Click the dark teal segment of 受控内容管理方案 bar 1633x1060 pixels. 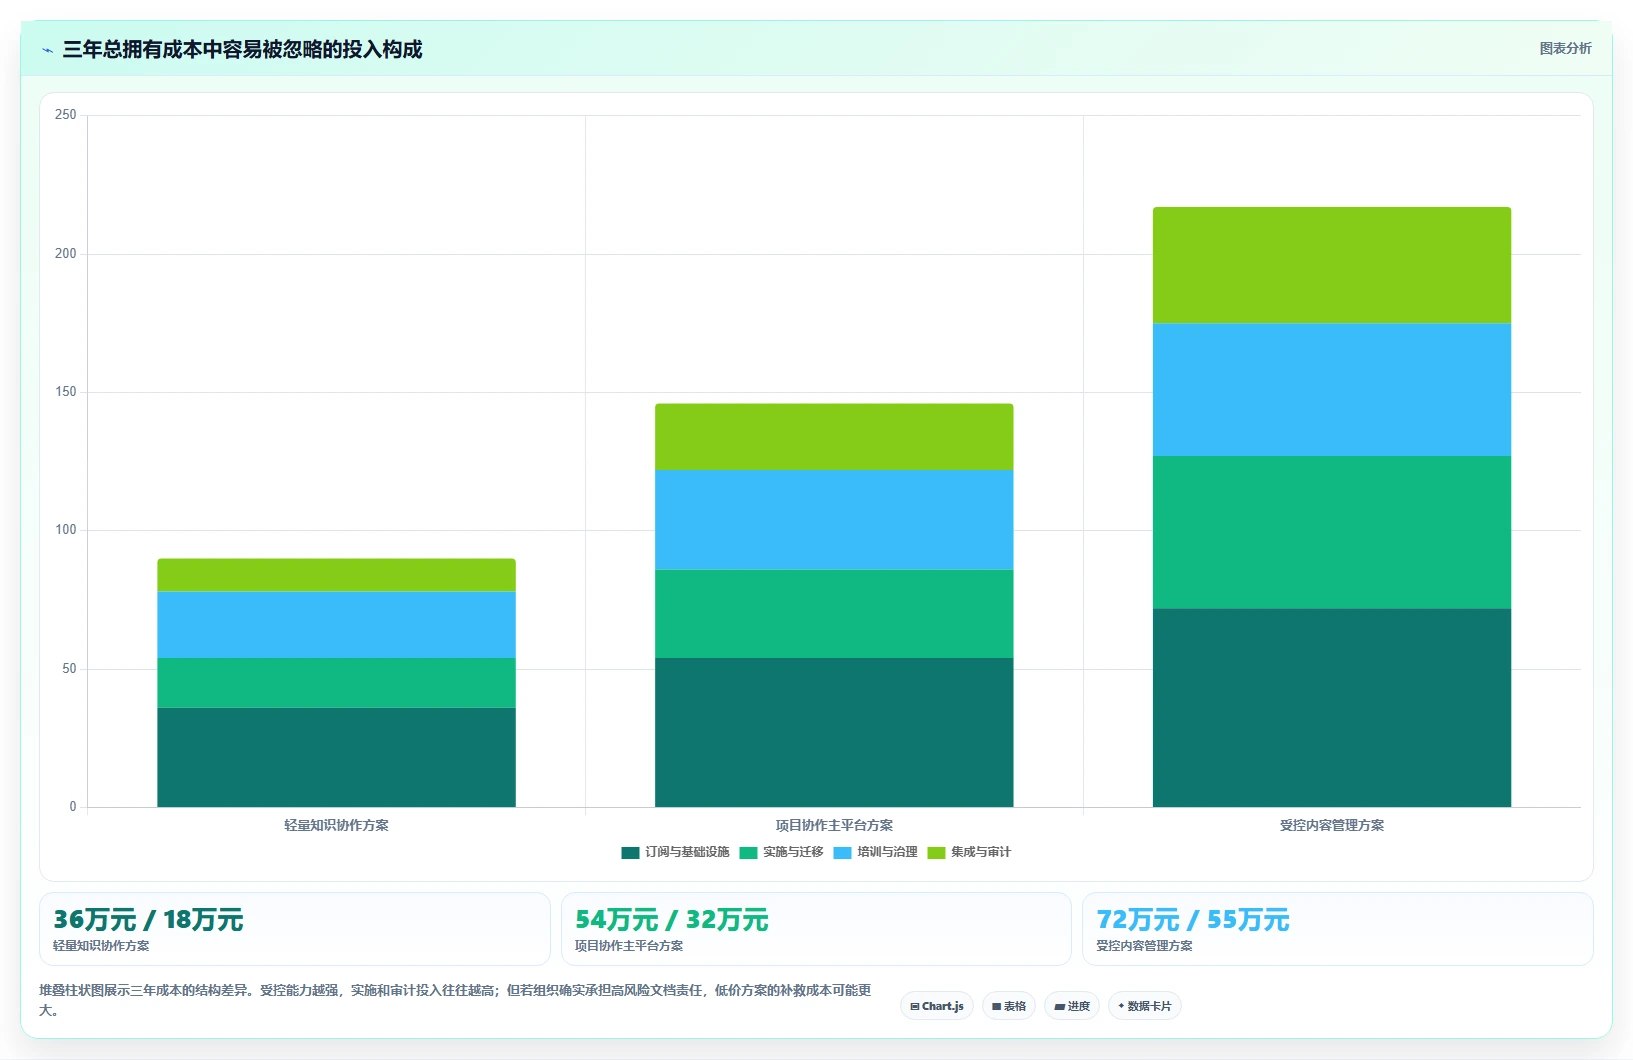pos(1332,708)
